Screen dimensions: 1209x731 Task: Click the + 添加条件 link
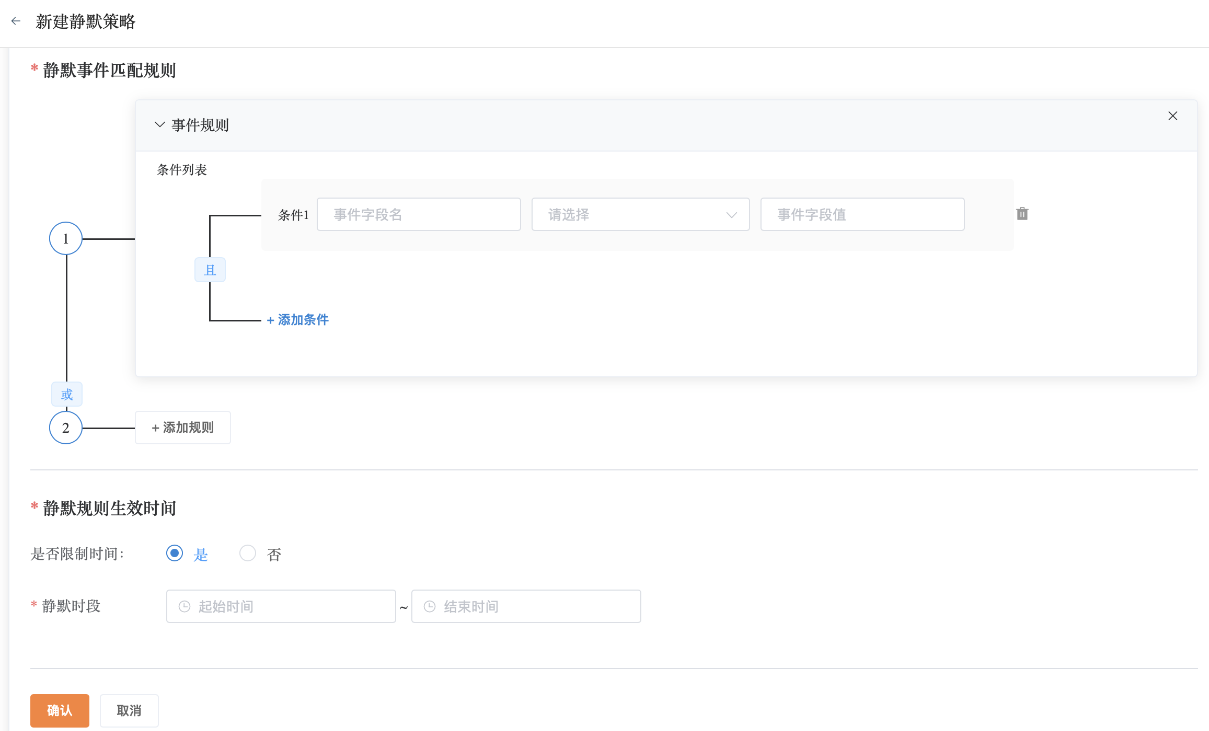297,320
